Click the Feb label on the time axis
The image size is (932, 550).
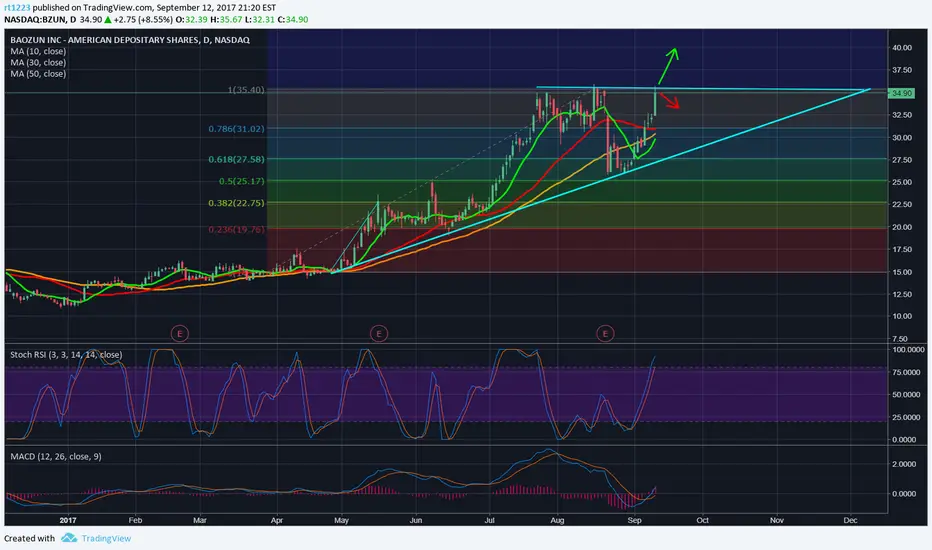coord(136,520)
